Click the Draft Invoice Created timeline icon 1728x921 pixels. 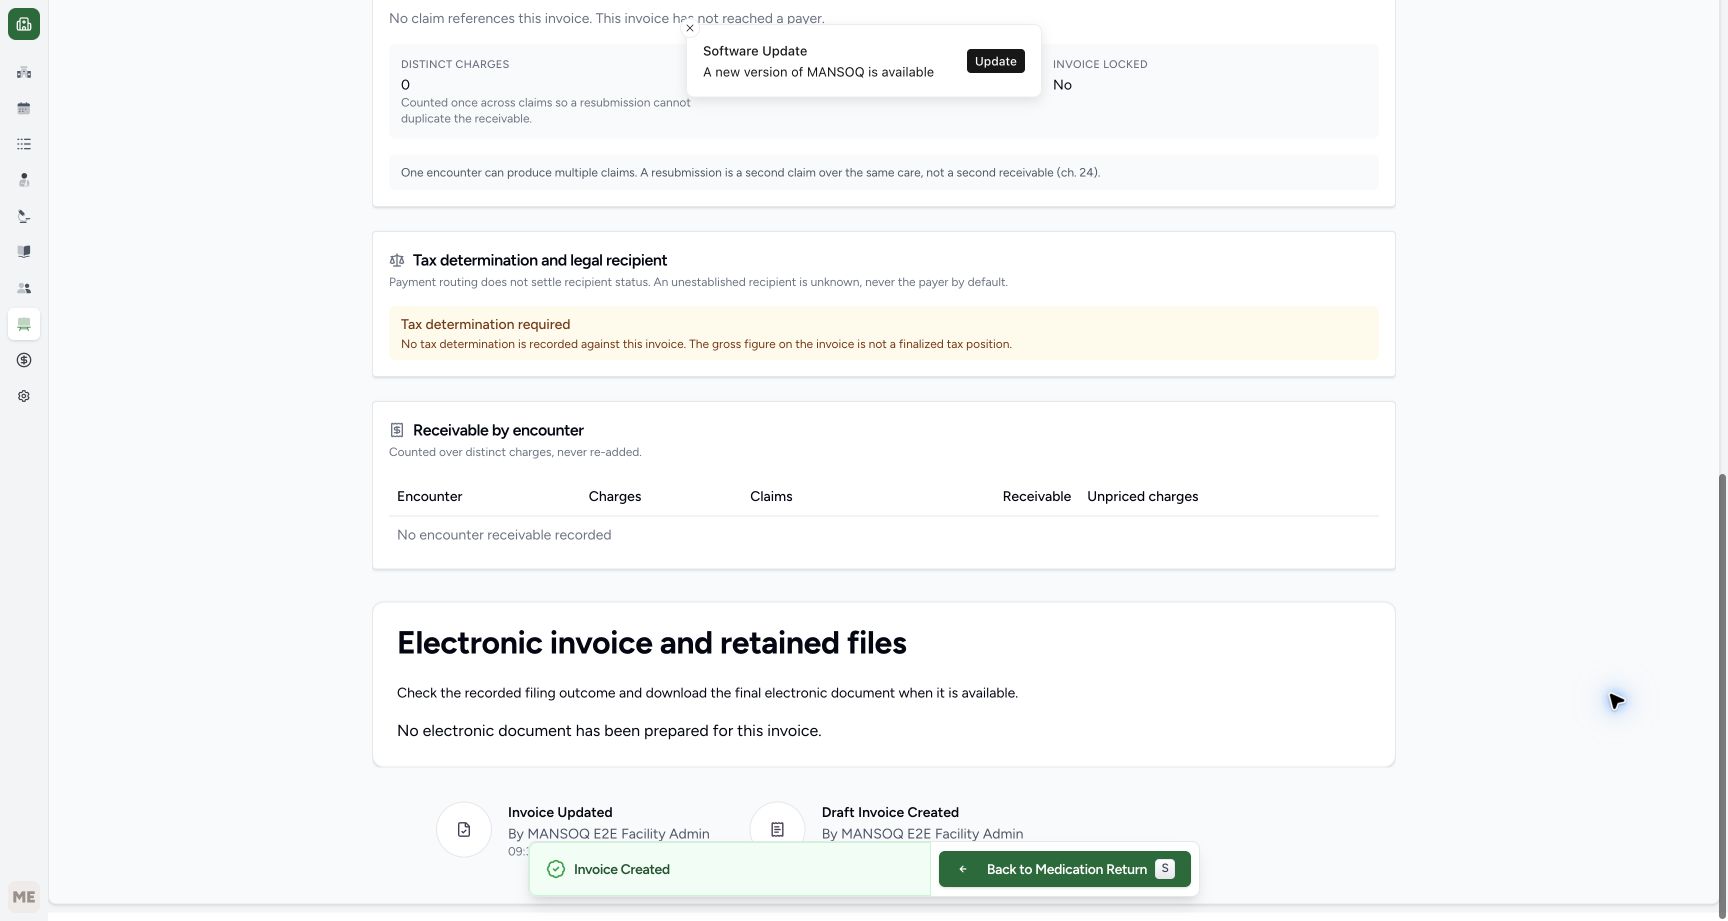[777, 829]
